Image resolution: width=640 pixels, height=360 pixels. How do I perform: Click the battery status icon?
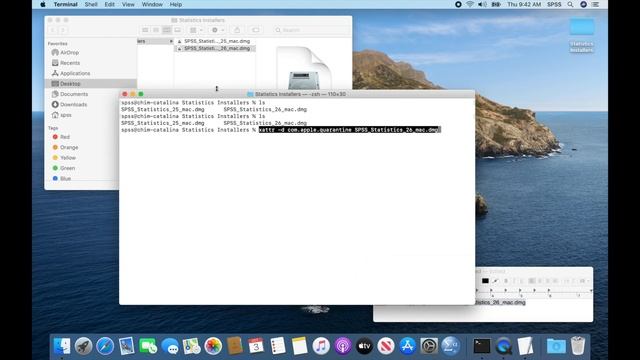click(x=496, y=4)
